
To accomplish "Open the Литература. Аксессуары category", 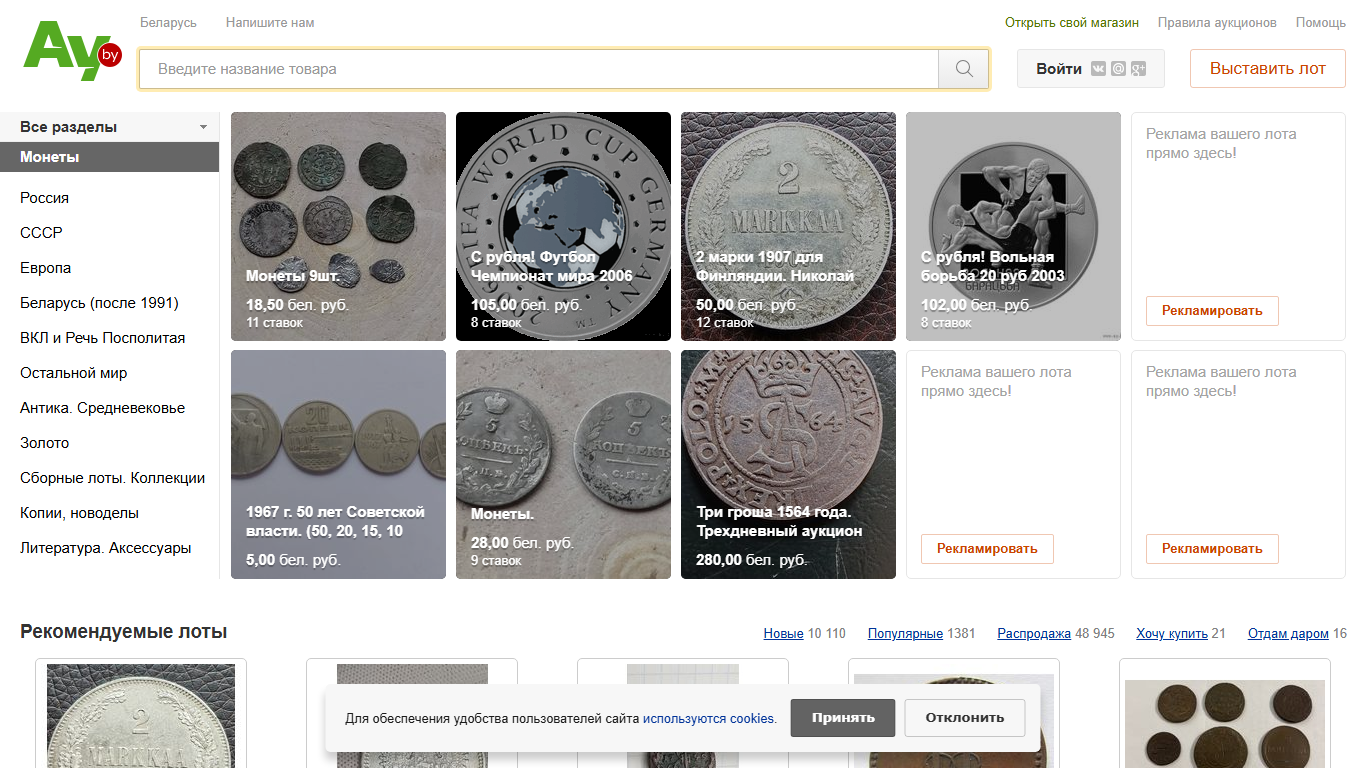I will click(105, 548).
